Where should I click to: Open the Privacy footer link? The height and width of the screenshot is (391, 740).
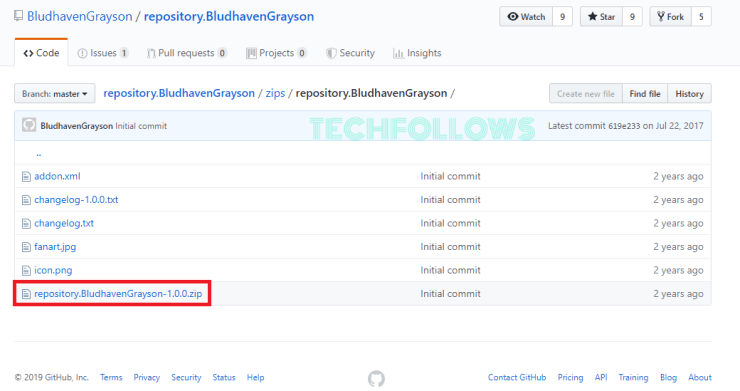coord(147,377)
